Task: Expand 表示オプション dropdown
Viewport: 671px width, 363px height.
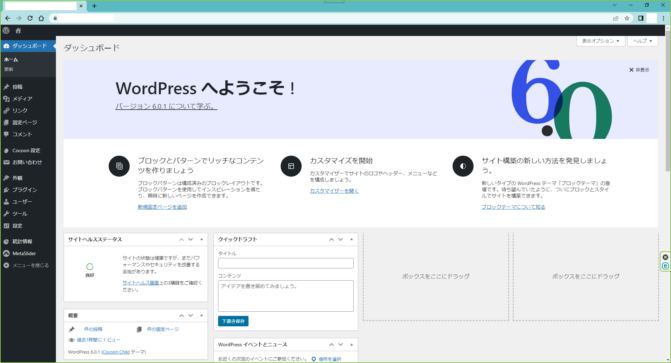Action: coord(601,41)
